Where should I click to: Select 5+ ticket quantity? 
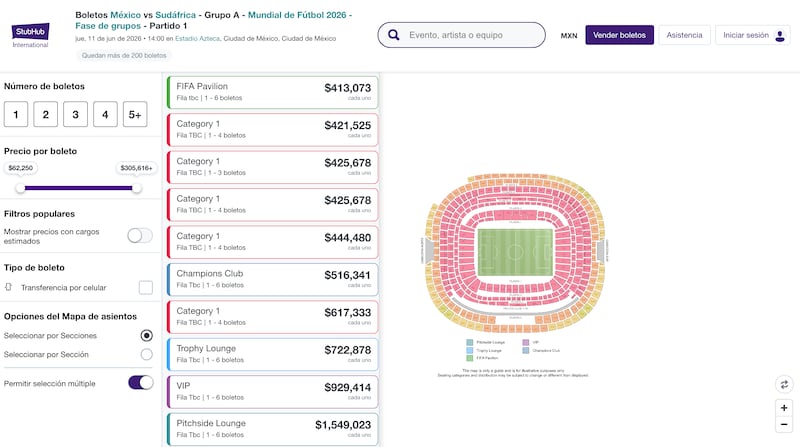click(x=136, y=115)
